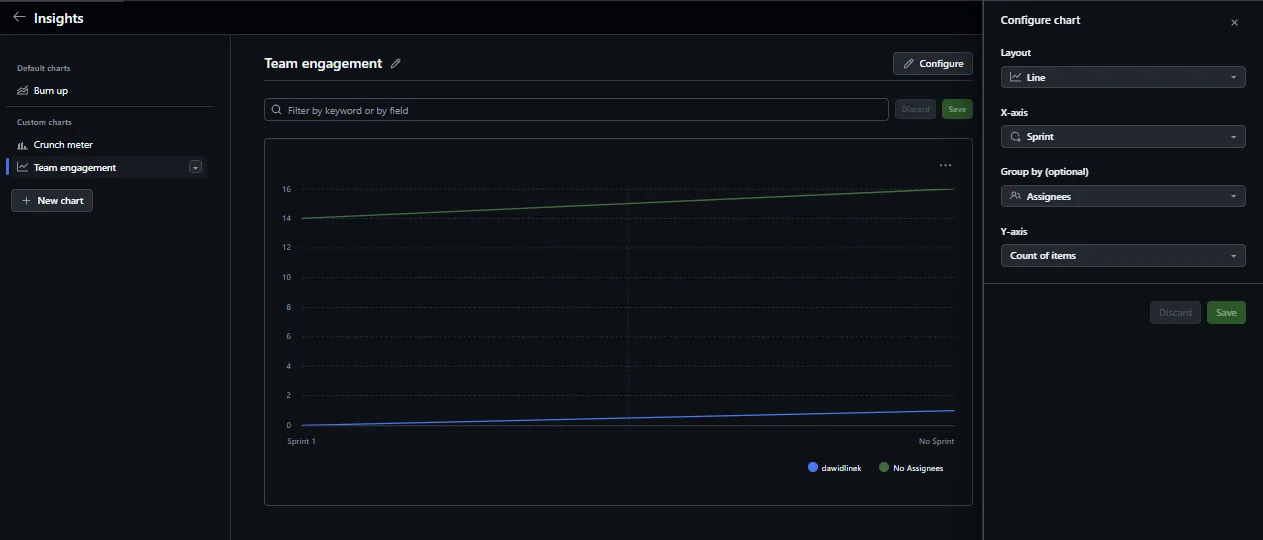1263x540 pixels.
Task: Click the search icon in filter bar
Action: [x=276, y=110]
